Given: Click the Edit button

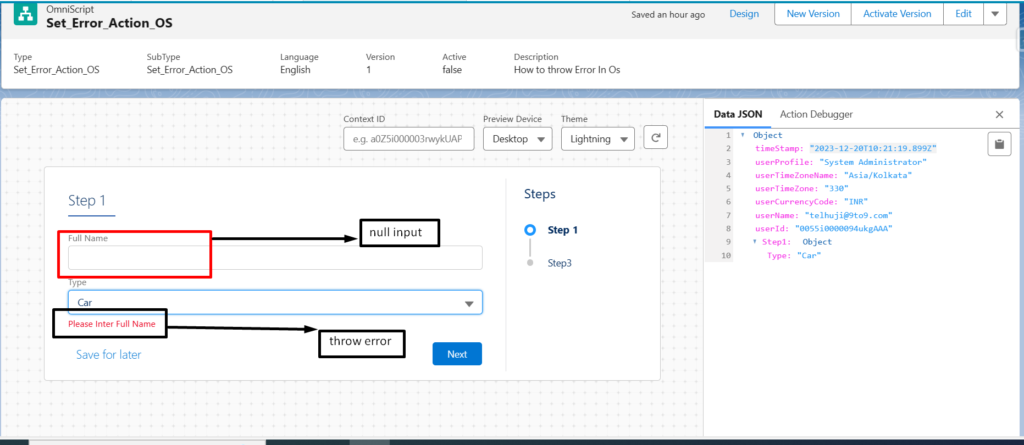Looking at the screenshot, I should (963, 14).
